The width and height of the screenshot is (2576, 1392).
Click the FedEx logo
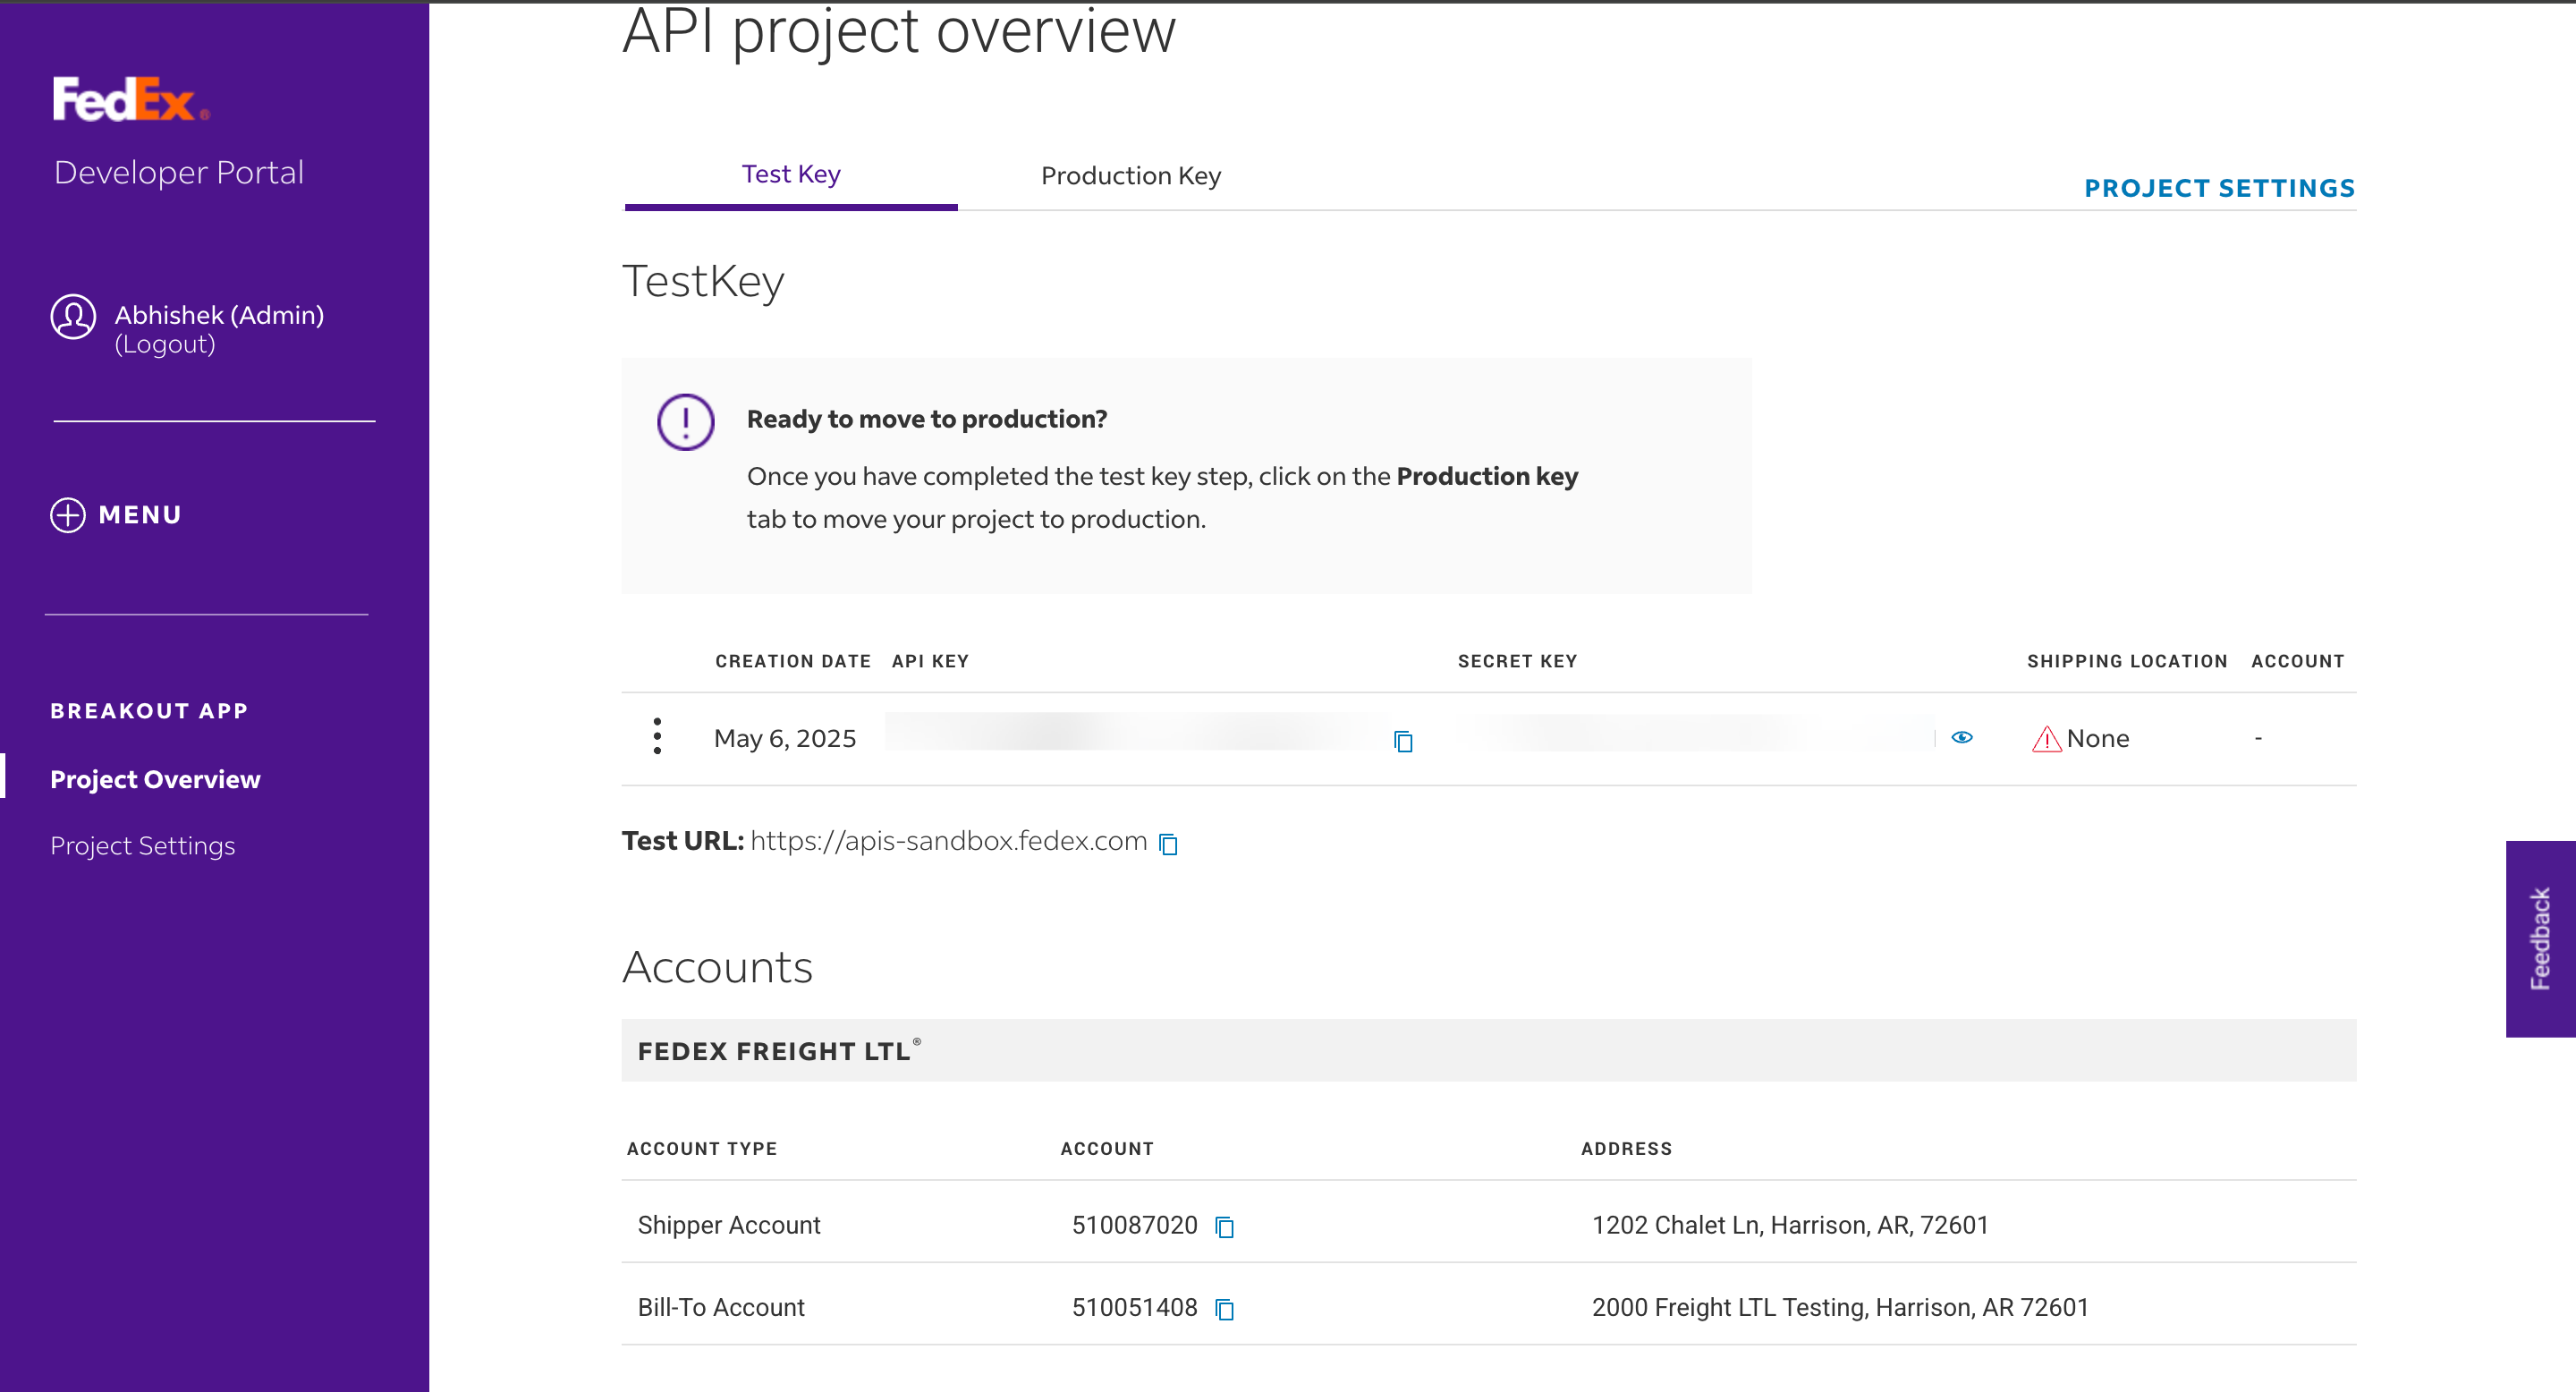[x=130, y=100]
